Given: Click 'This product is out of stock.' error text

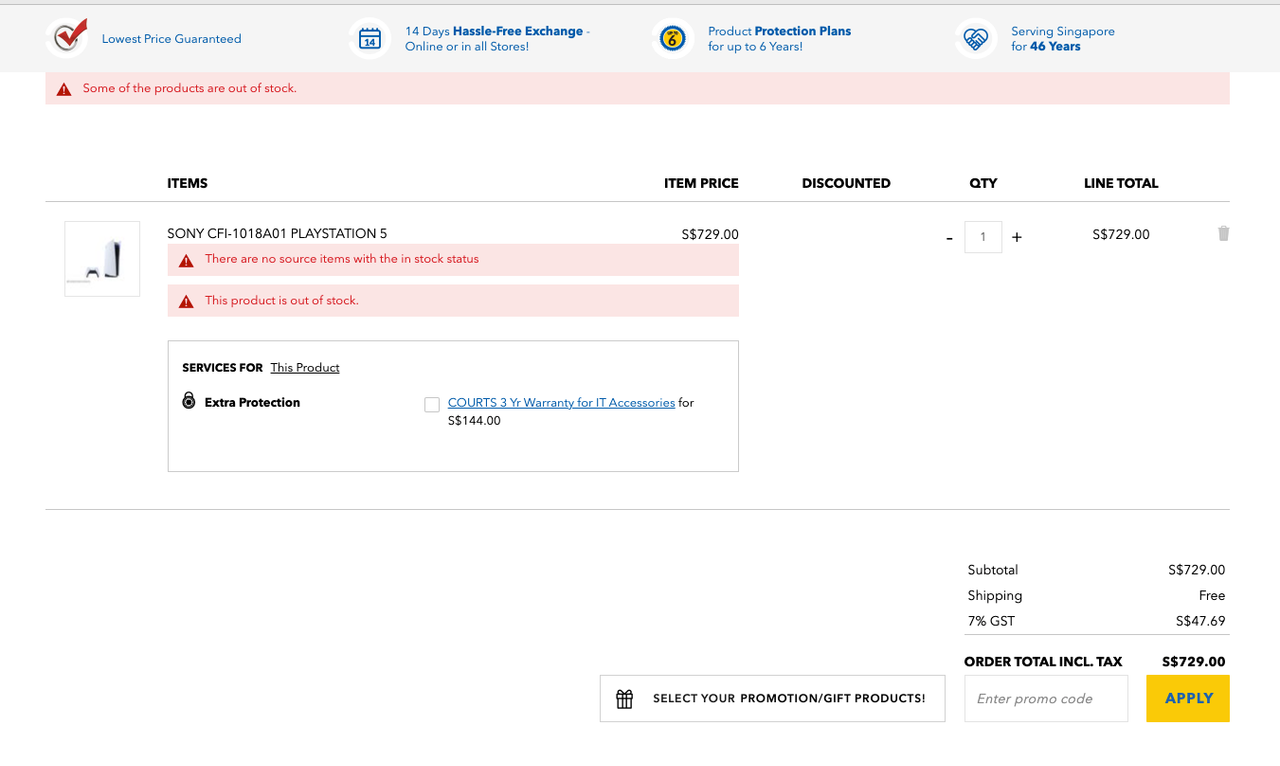Looking at the screenshot, I should (x=282, y=300).
